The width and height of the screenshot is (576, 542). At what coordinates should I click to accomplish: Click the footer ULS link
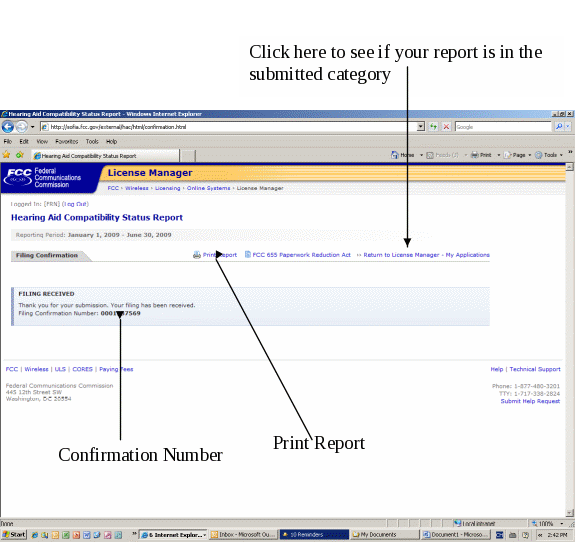pos(60,369)
